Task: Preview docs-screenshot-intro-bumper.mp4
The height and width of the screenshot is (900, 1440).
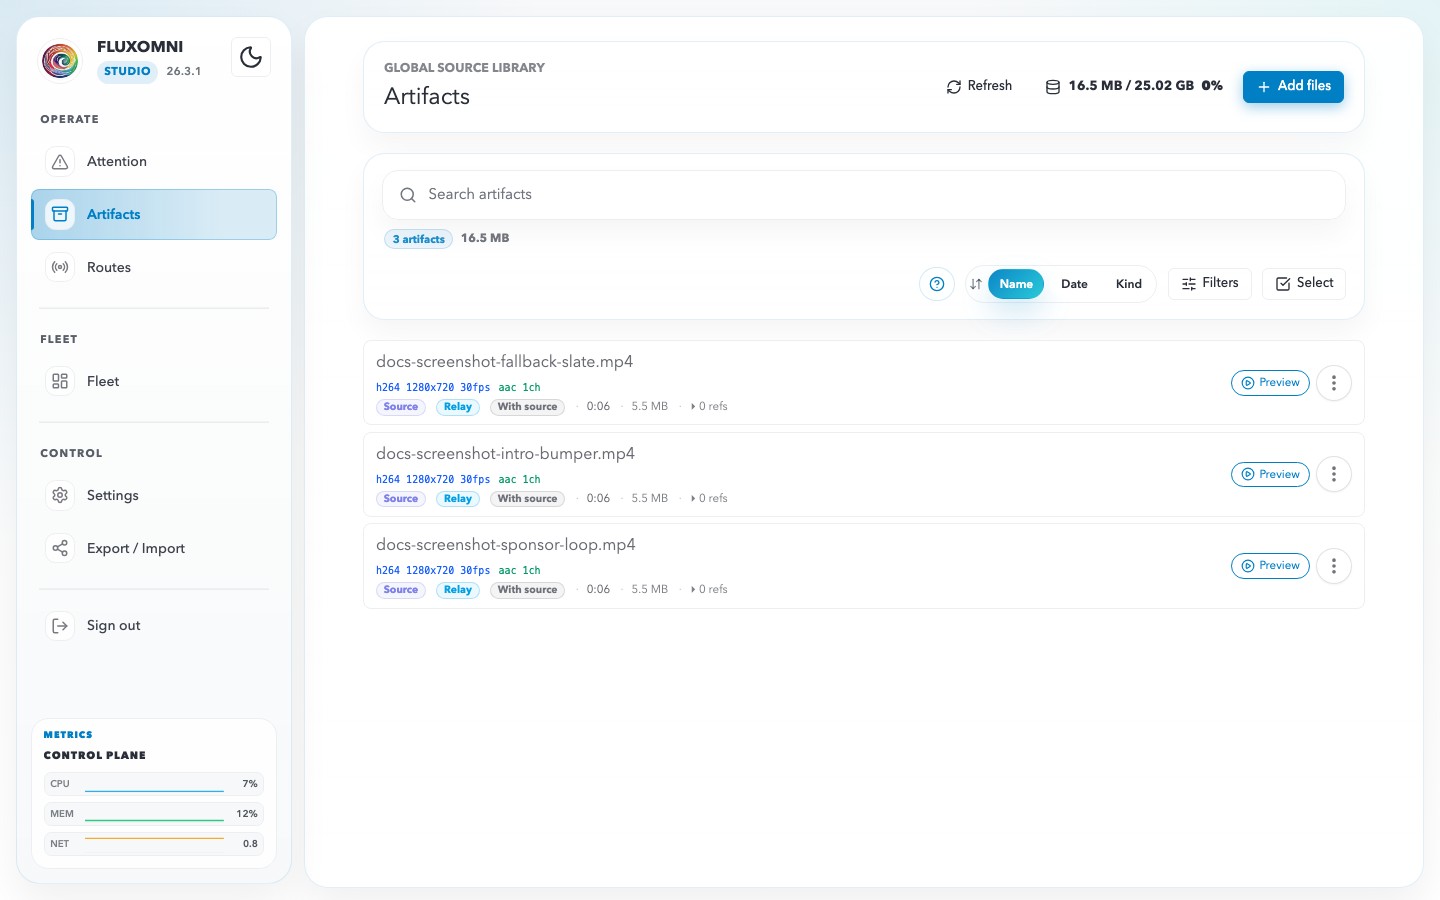Action: [x=1270, y=474]
